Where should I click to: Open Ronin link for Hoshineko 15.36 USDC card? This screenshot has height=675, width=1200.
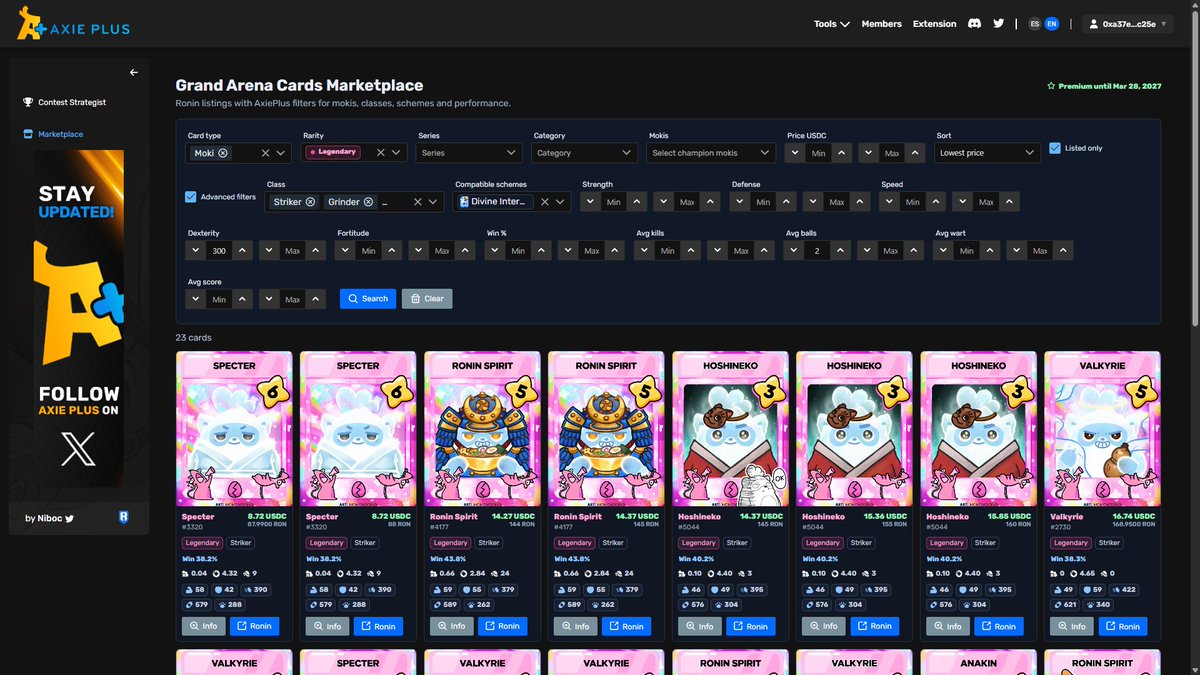tap(874, 626)
